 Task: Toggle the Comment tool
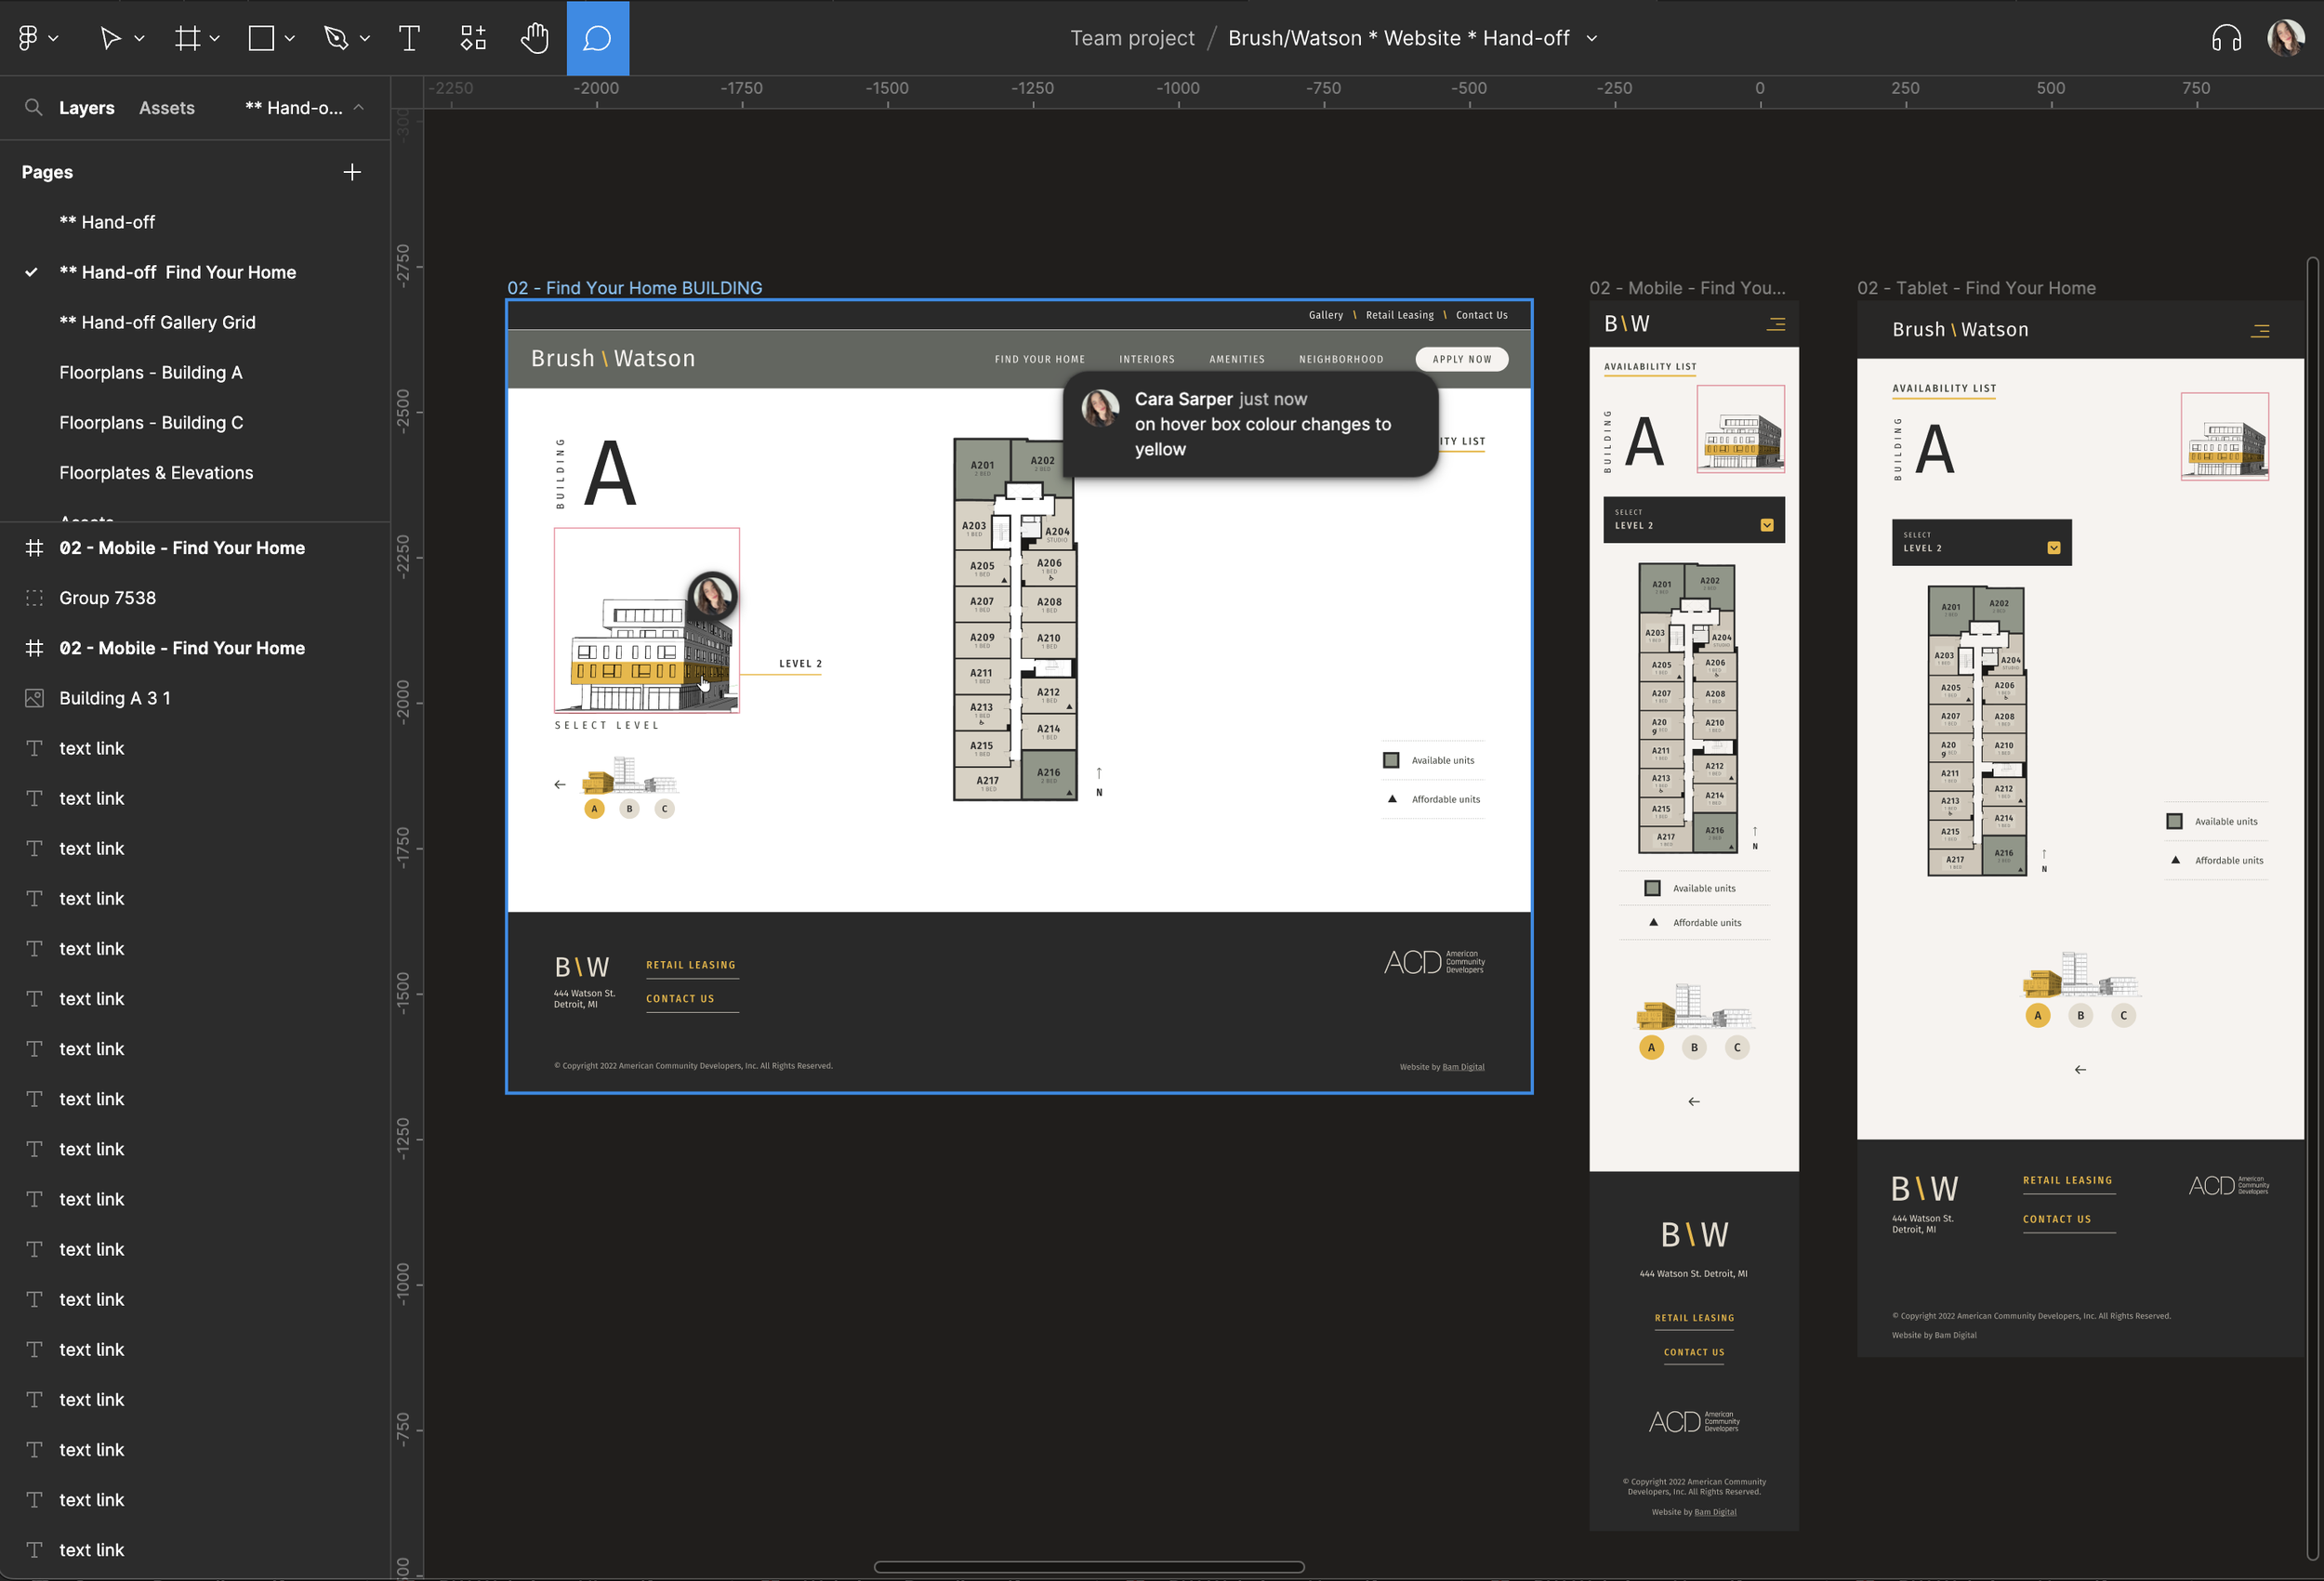tap(597, 38)
